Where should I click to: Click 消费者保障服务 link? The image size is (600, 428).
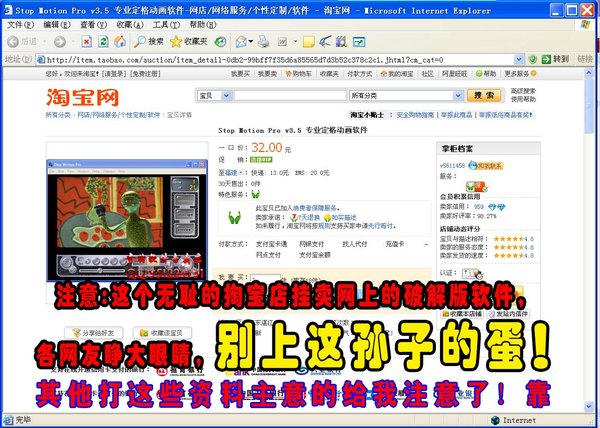[x=315, y=208]
